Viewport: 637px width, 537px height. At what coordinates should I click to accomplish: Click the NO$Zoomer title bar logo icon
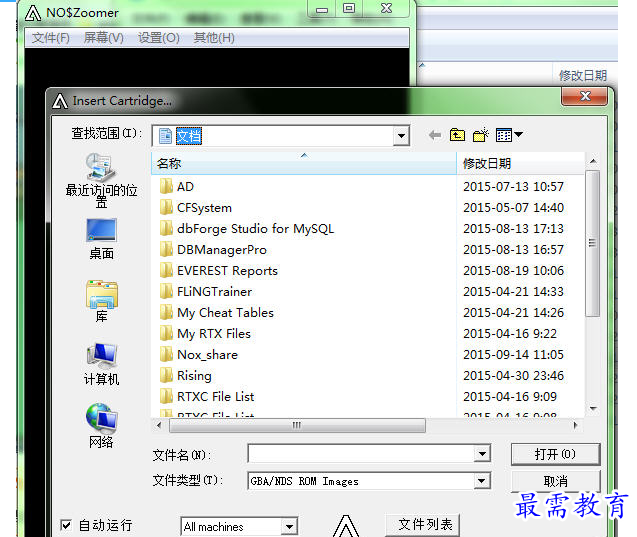pyautogui.click(x=33, y=13)
